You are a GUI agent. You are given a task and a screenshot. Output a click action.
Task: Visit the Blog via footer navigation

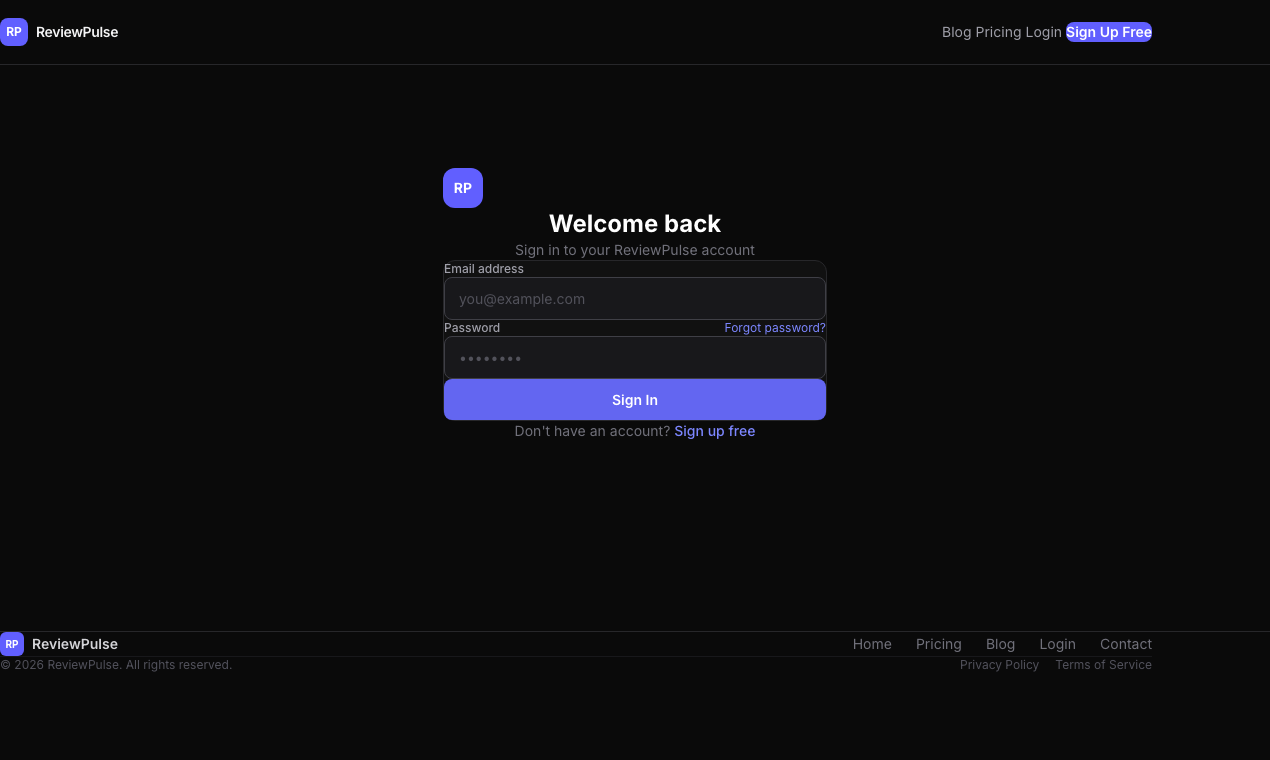click(1000, 644)
